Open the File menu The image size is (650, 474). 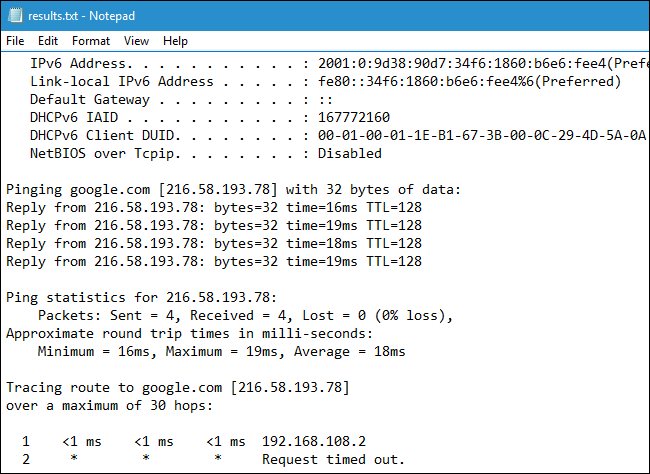(x=15, y=41)
